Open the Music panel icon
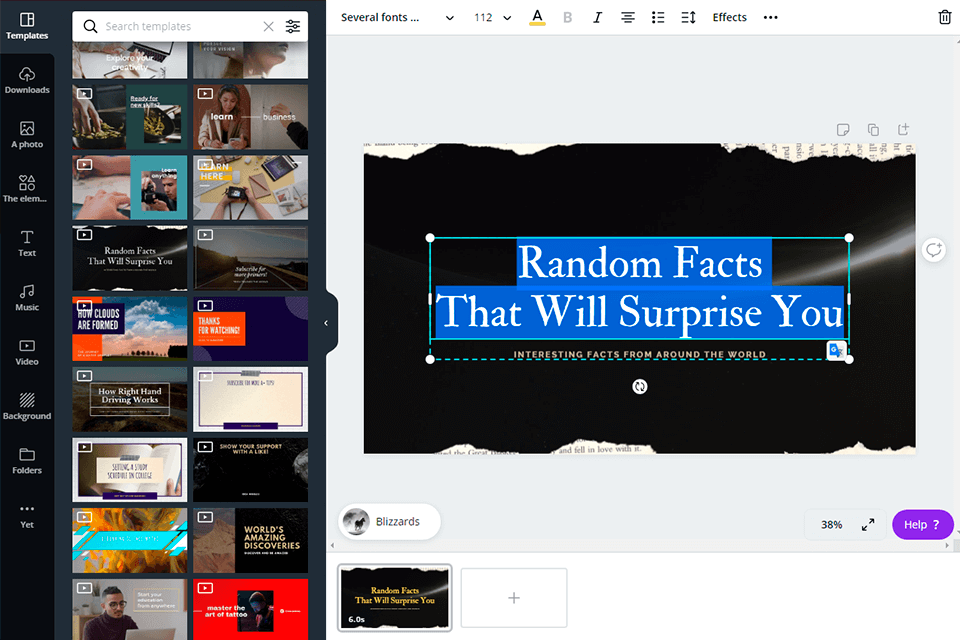This screenshot has height=640, width=960. point(27,297)
